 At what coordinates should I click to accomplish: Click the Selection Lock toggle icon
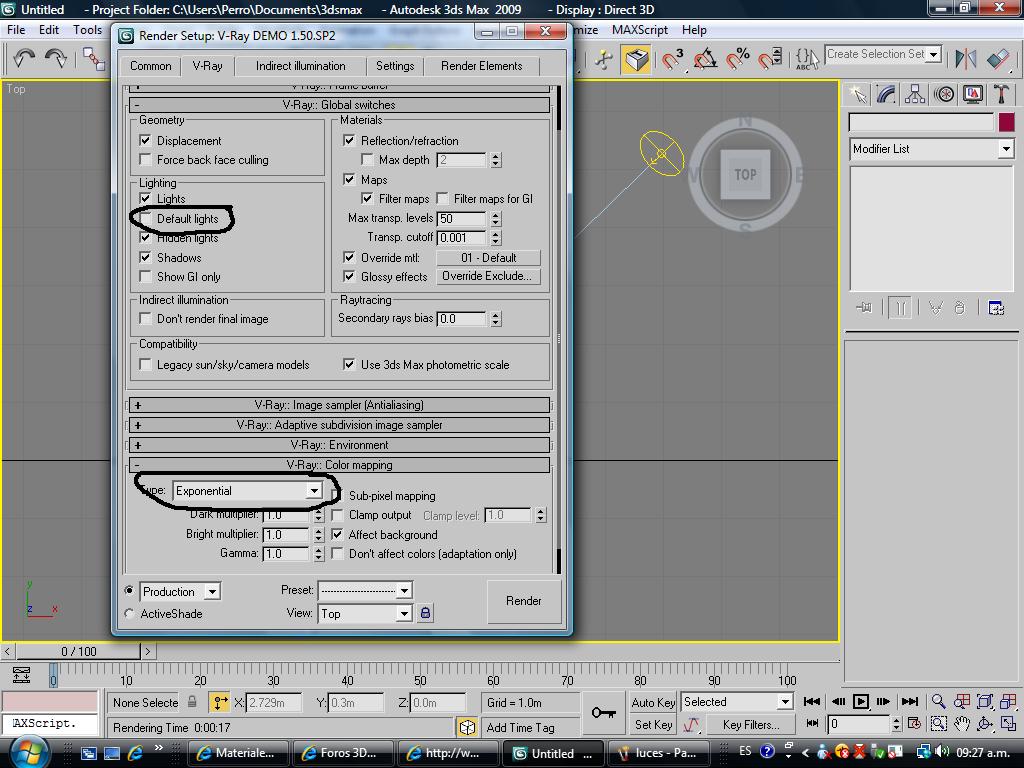[192, 702]
